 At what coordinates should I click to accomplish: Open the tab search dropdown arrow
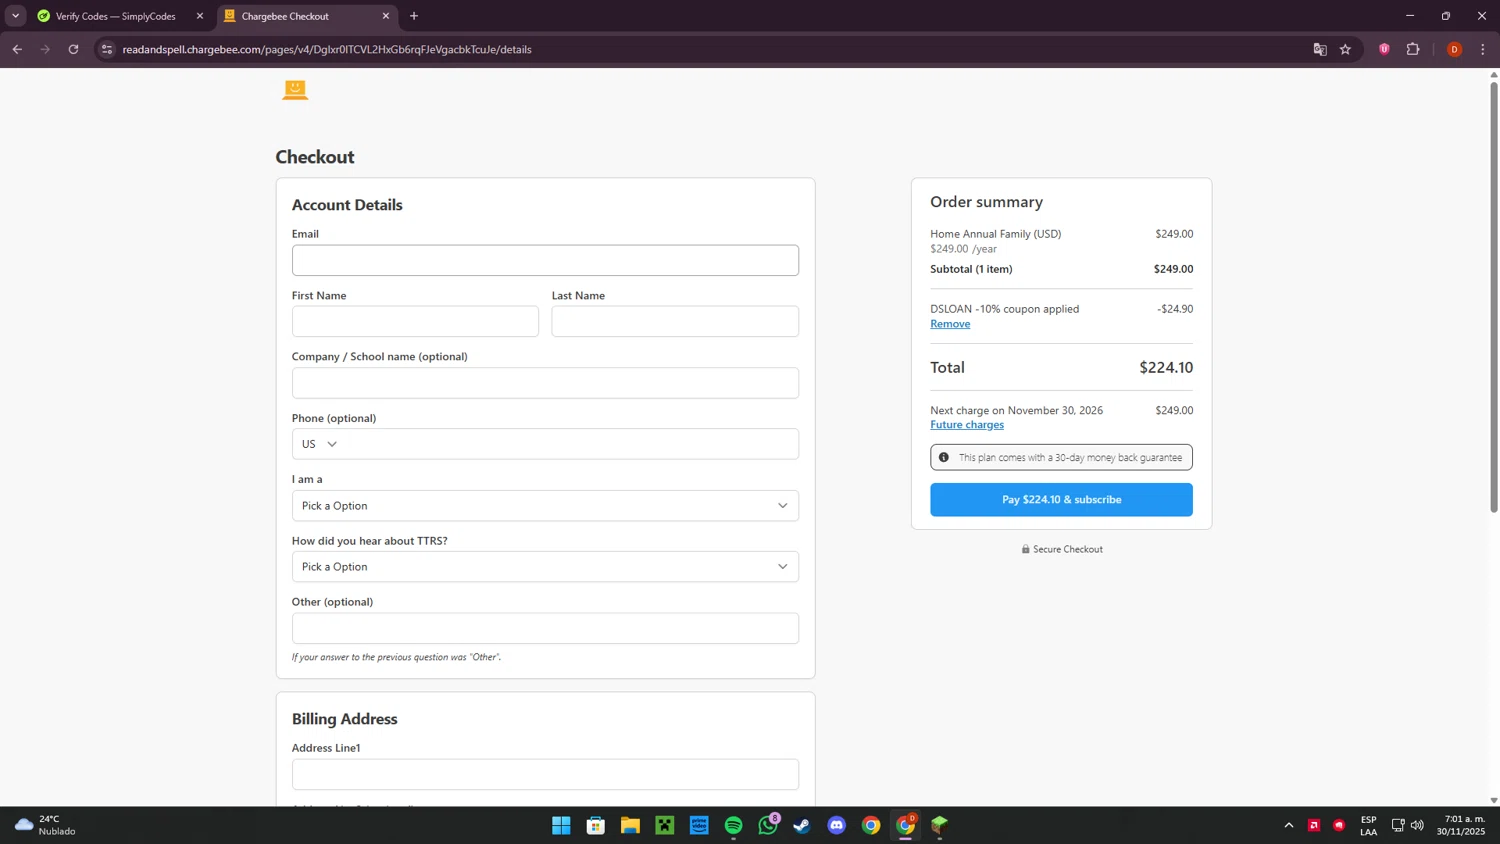(15, 16)
